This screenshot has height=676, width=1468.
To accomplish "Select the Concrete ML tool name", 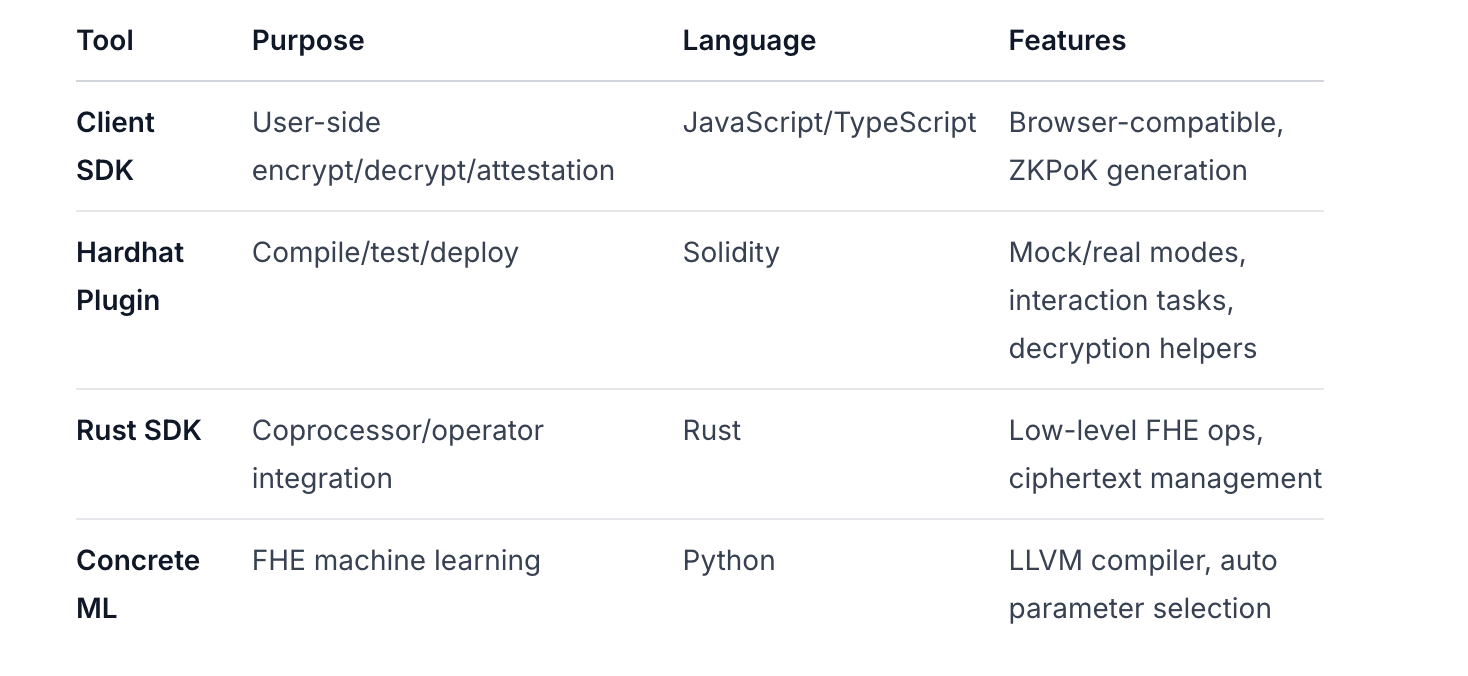I will pos(138,584).
